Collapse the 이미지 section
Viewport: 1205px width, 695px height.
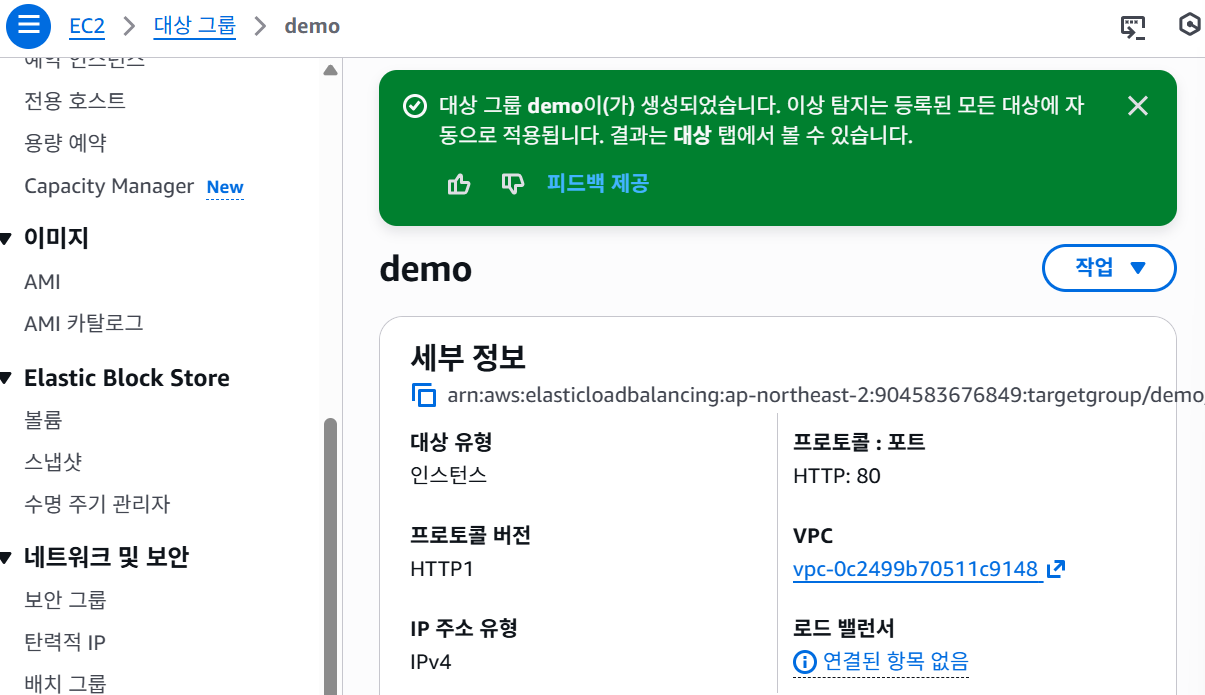[6, 238]
